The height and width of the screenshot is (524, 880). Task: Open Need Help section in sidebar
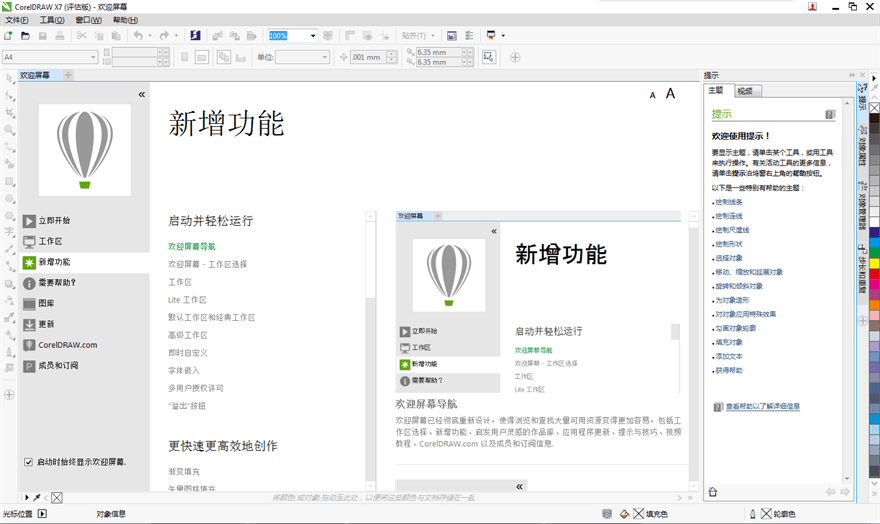click(49, 283)
